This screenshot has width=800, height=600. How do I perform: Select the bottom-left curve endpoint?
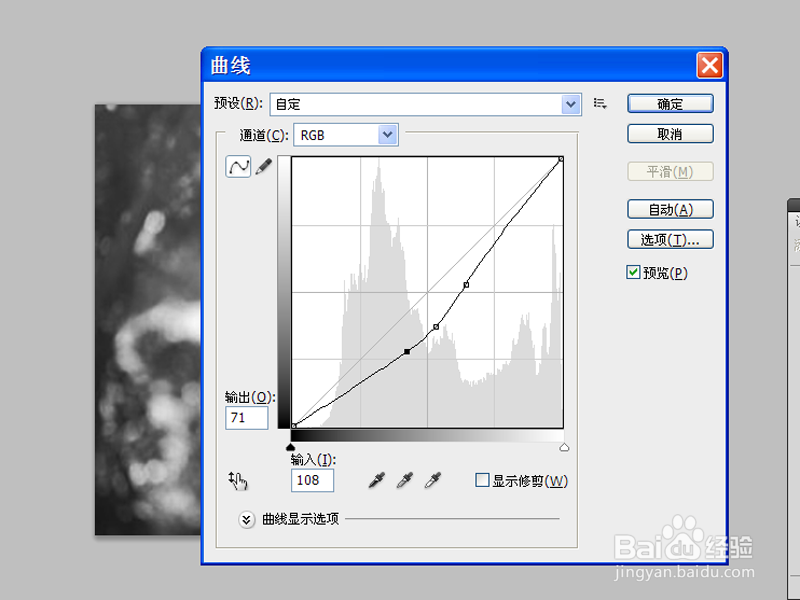tap(294, 426)
